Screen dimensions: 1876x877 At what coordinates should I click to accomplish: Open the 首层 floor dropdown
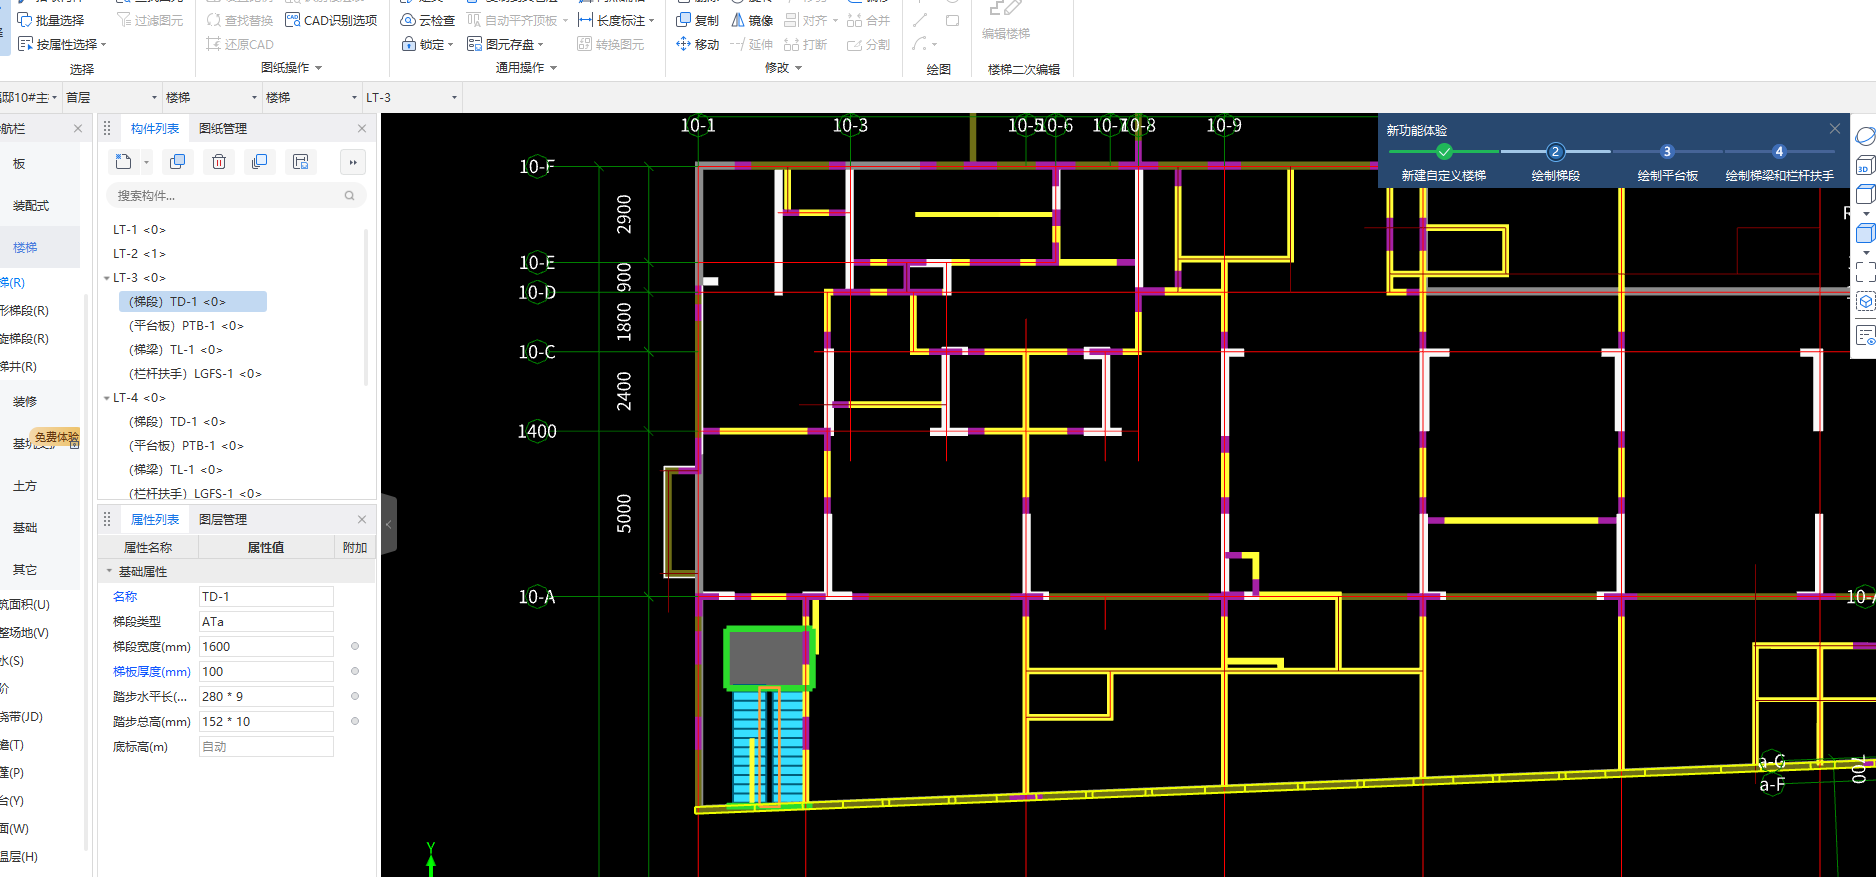111,97
